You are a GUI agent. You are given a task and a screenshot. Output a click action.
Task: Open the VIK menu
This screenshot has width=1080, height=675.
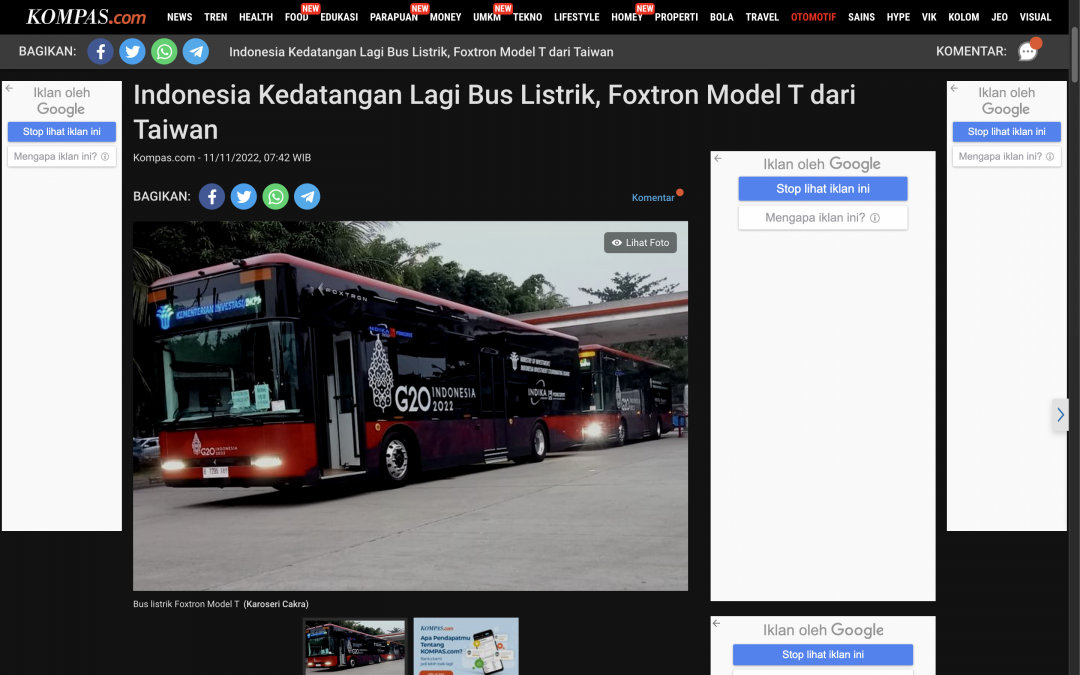click(x=929, y=17)
